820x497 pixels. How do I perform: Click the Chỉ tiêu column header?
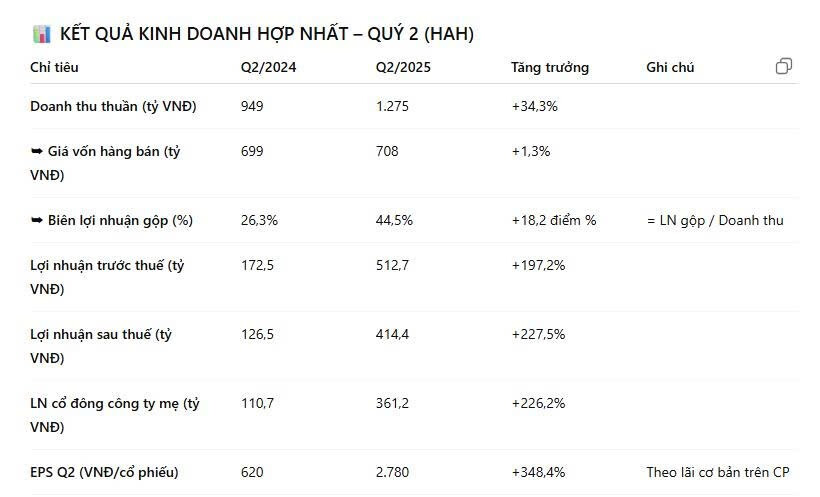pyautogui.click(x=54, y=68)
